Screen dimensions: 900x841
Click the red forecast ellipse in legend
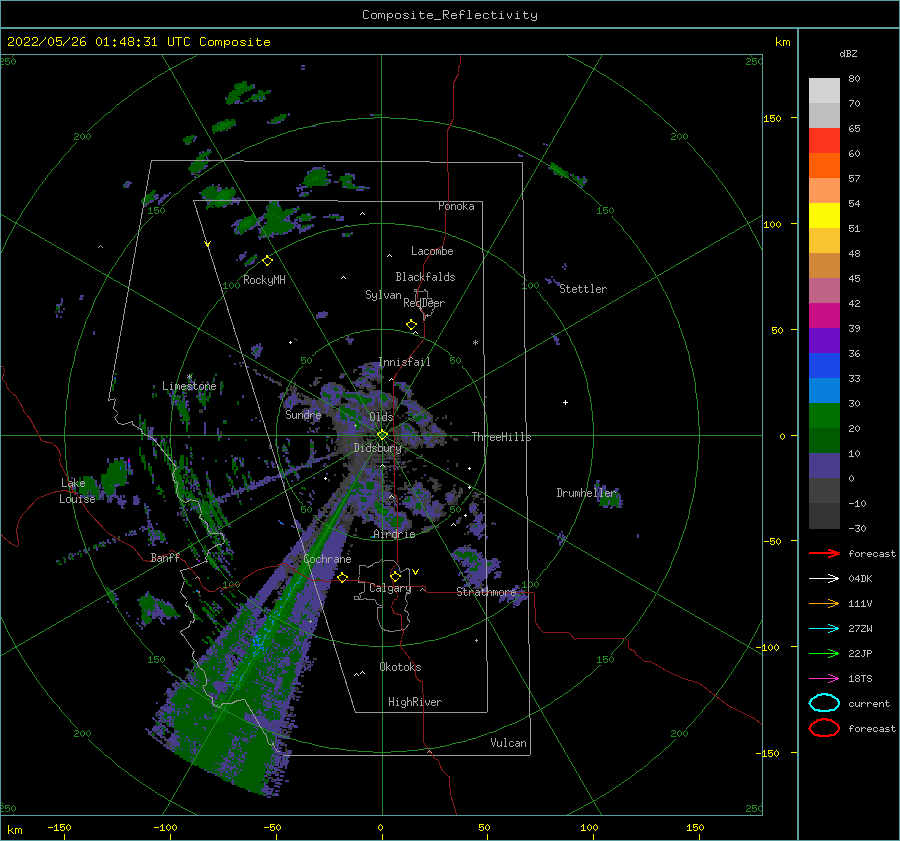click(824, 728)
